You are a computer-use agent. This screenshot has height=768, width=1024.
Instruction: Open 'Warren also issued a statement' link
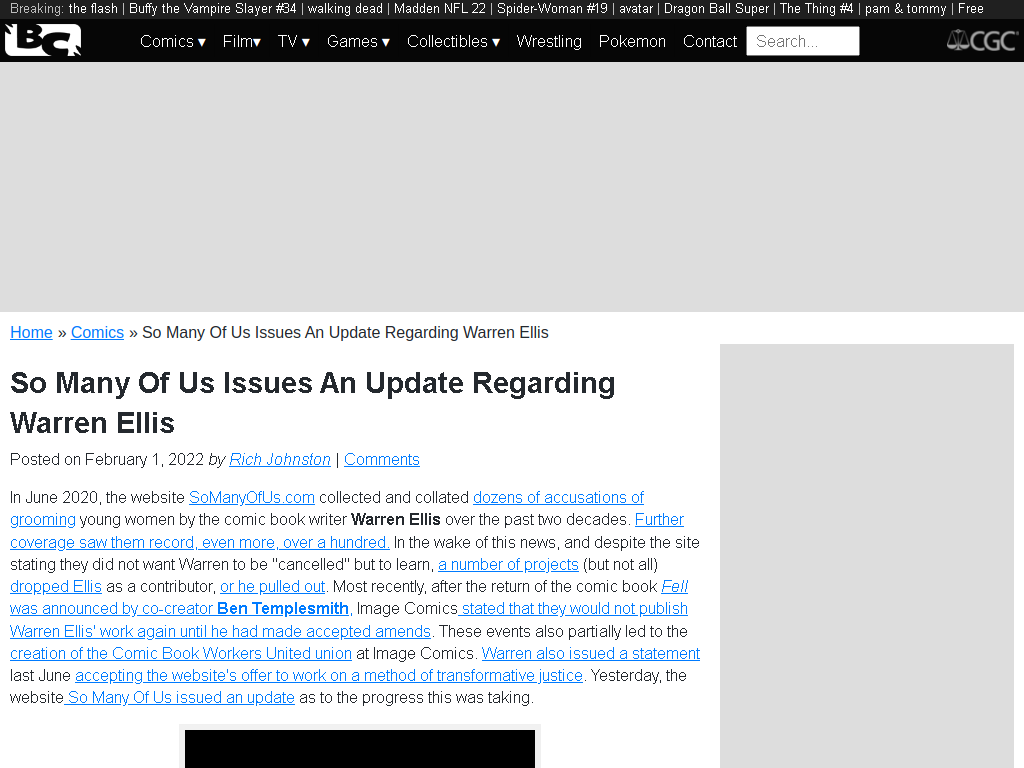[x=590, y=654]
